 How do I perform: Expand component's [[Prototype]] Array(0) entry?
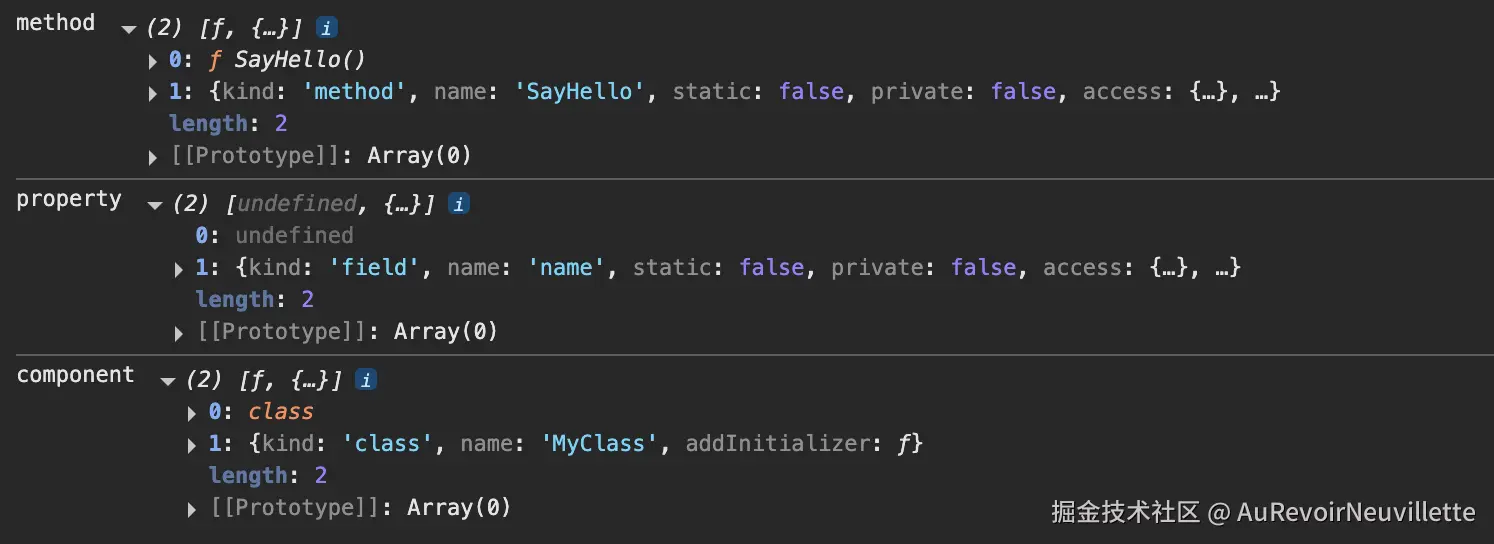(x=192, y=509)
